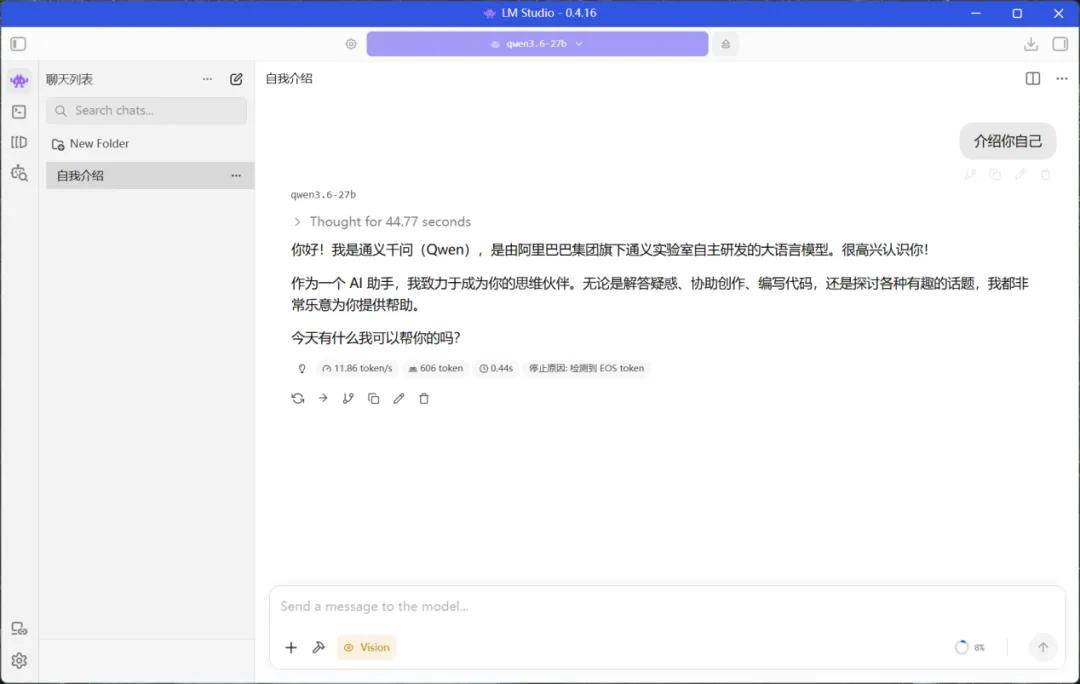Branch the conversation from assistant reply

[x=348, y=398]
